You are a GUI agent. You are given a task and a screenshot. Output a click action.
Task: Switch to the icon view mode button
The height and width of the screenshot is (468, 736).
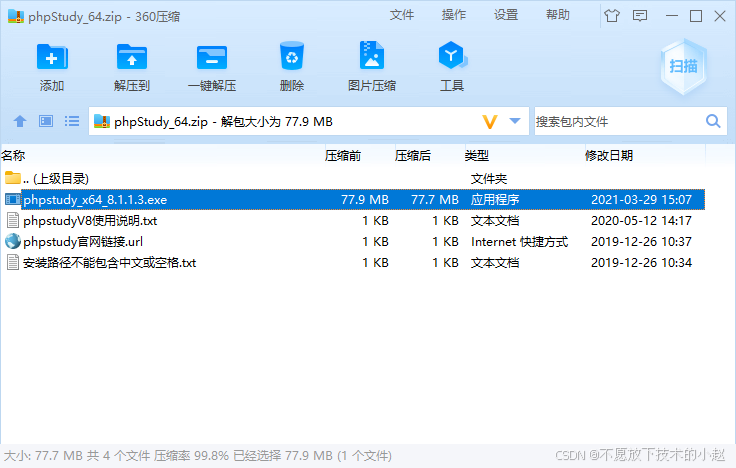click(46, 121)
